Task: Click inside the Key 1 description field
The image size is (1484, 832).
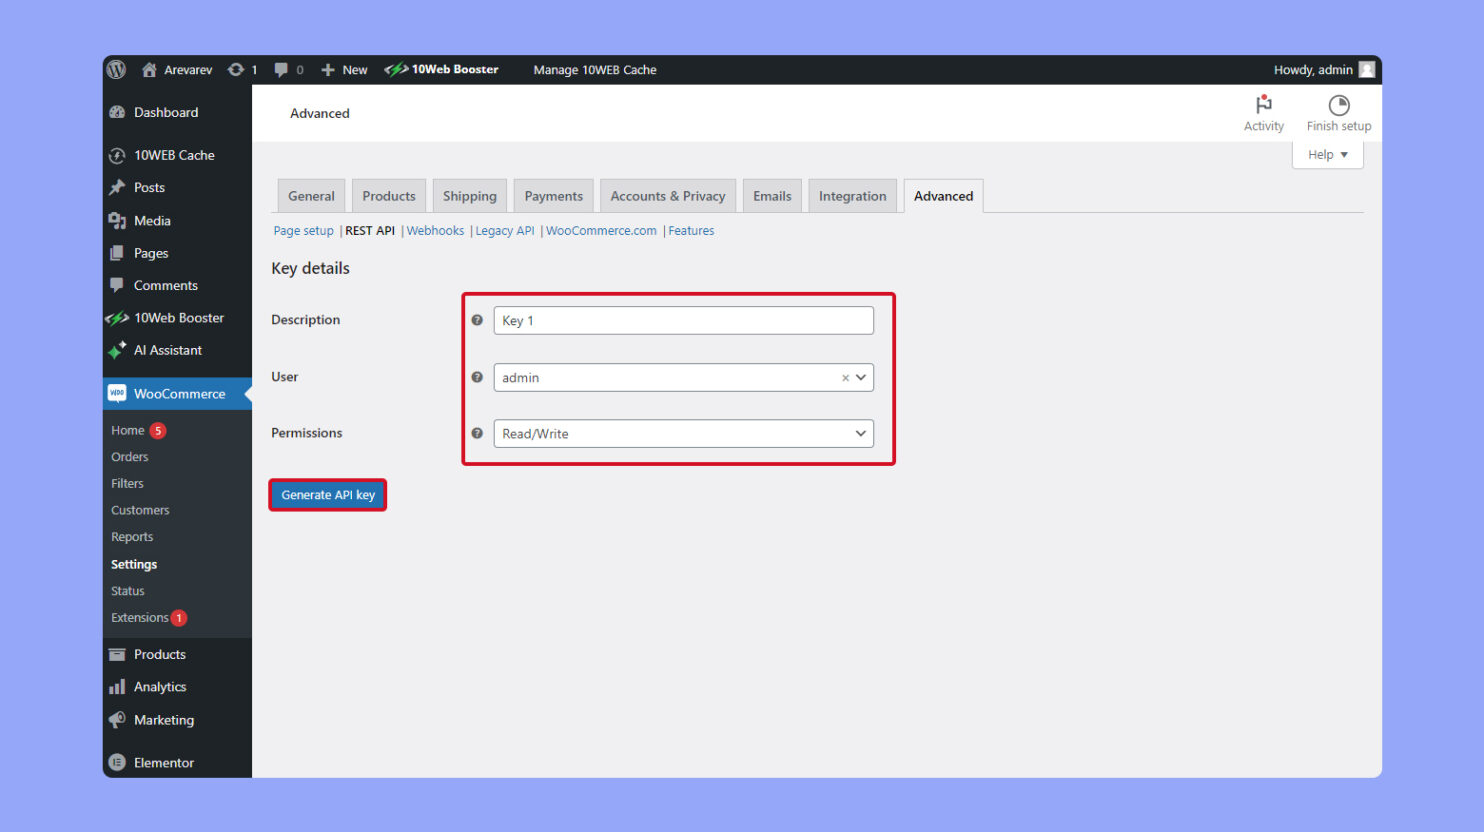Action: pos(683,320)
